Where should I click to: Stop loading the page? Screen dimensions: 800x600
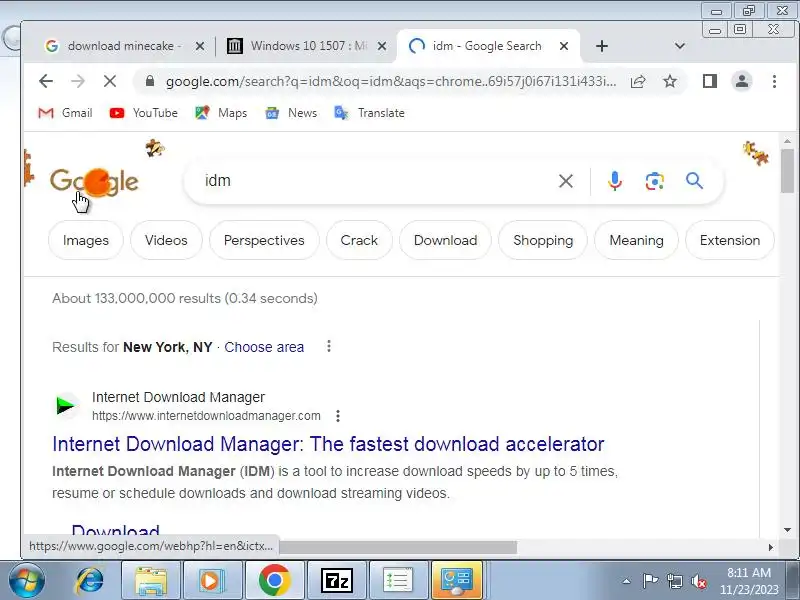pos(110,81)
